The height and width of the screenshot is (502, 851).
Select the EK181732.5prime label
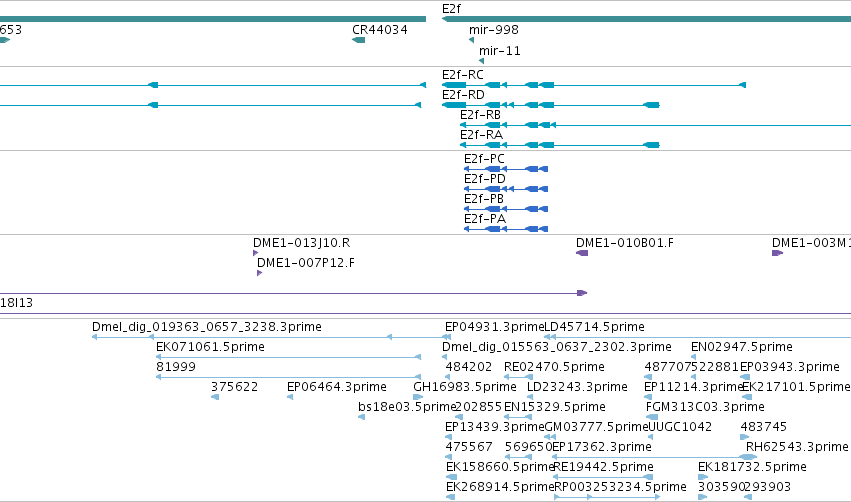pos(752,468)
